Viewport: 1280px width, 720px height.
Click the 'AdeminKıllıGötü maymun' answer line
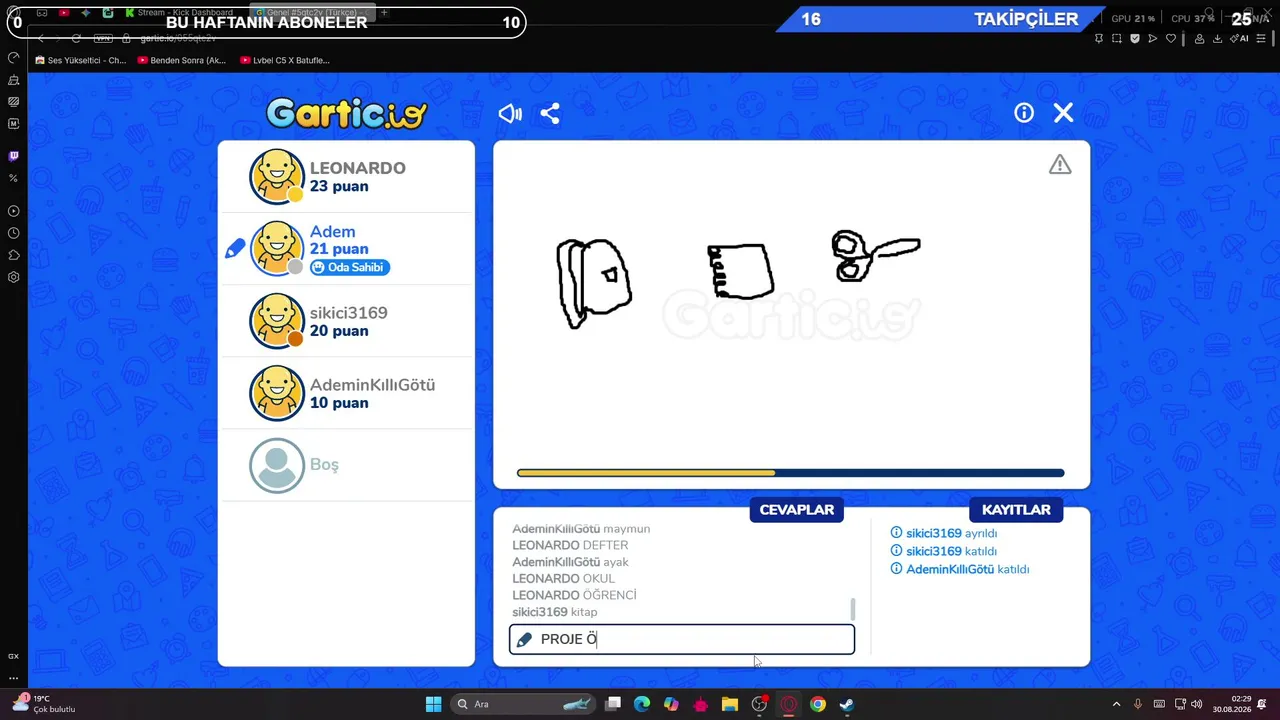[581, 529]
